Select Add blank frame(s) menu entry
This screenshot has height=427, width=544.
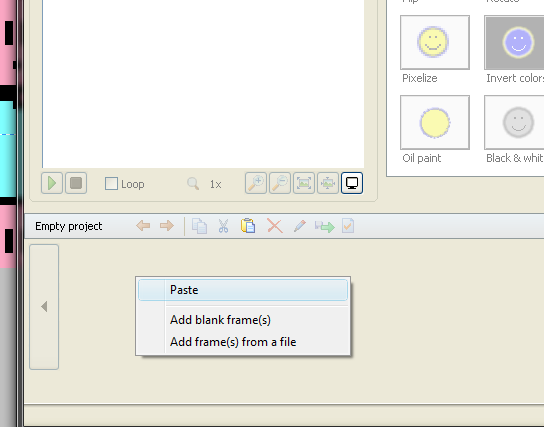(243, 320)
